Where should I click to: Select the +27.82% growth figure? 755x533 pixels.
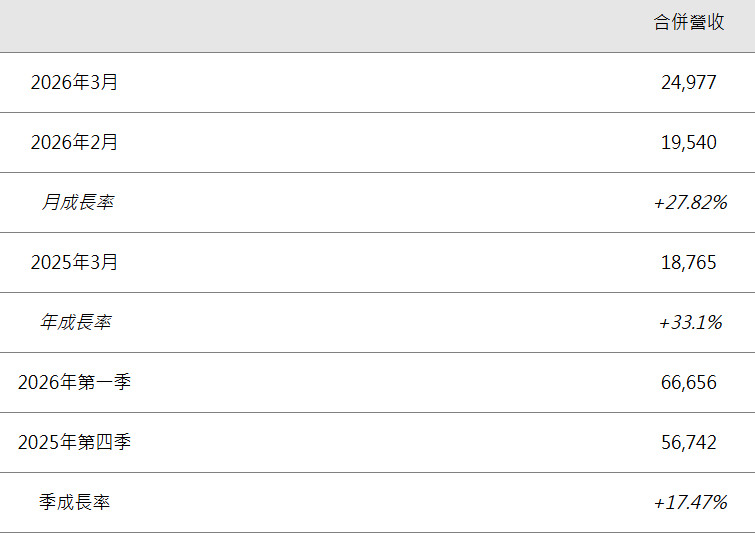coord(689,203)
